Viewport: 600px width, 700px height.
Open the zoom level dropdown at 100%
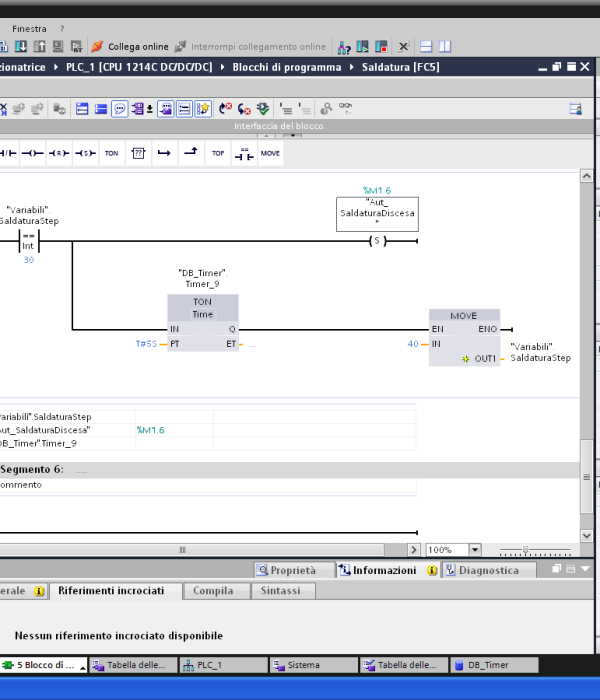475,550
